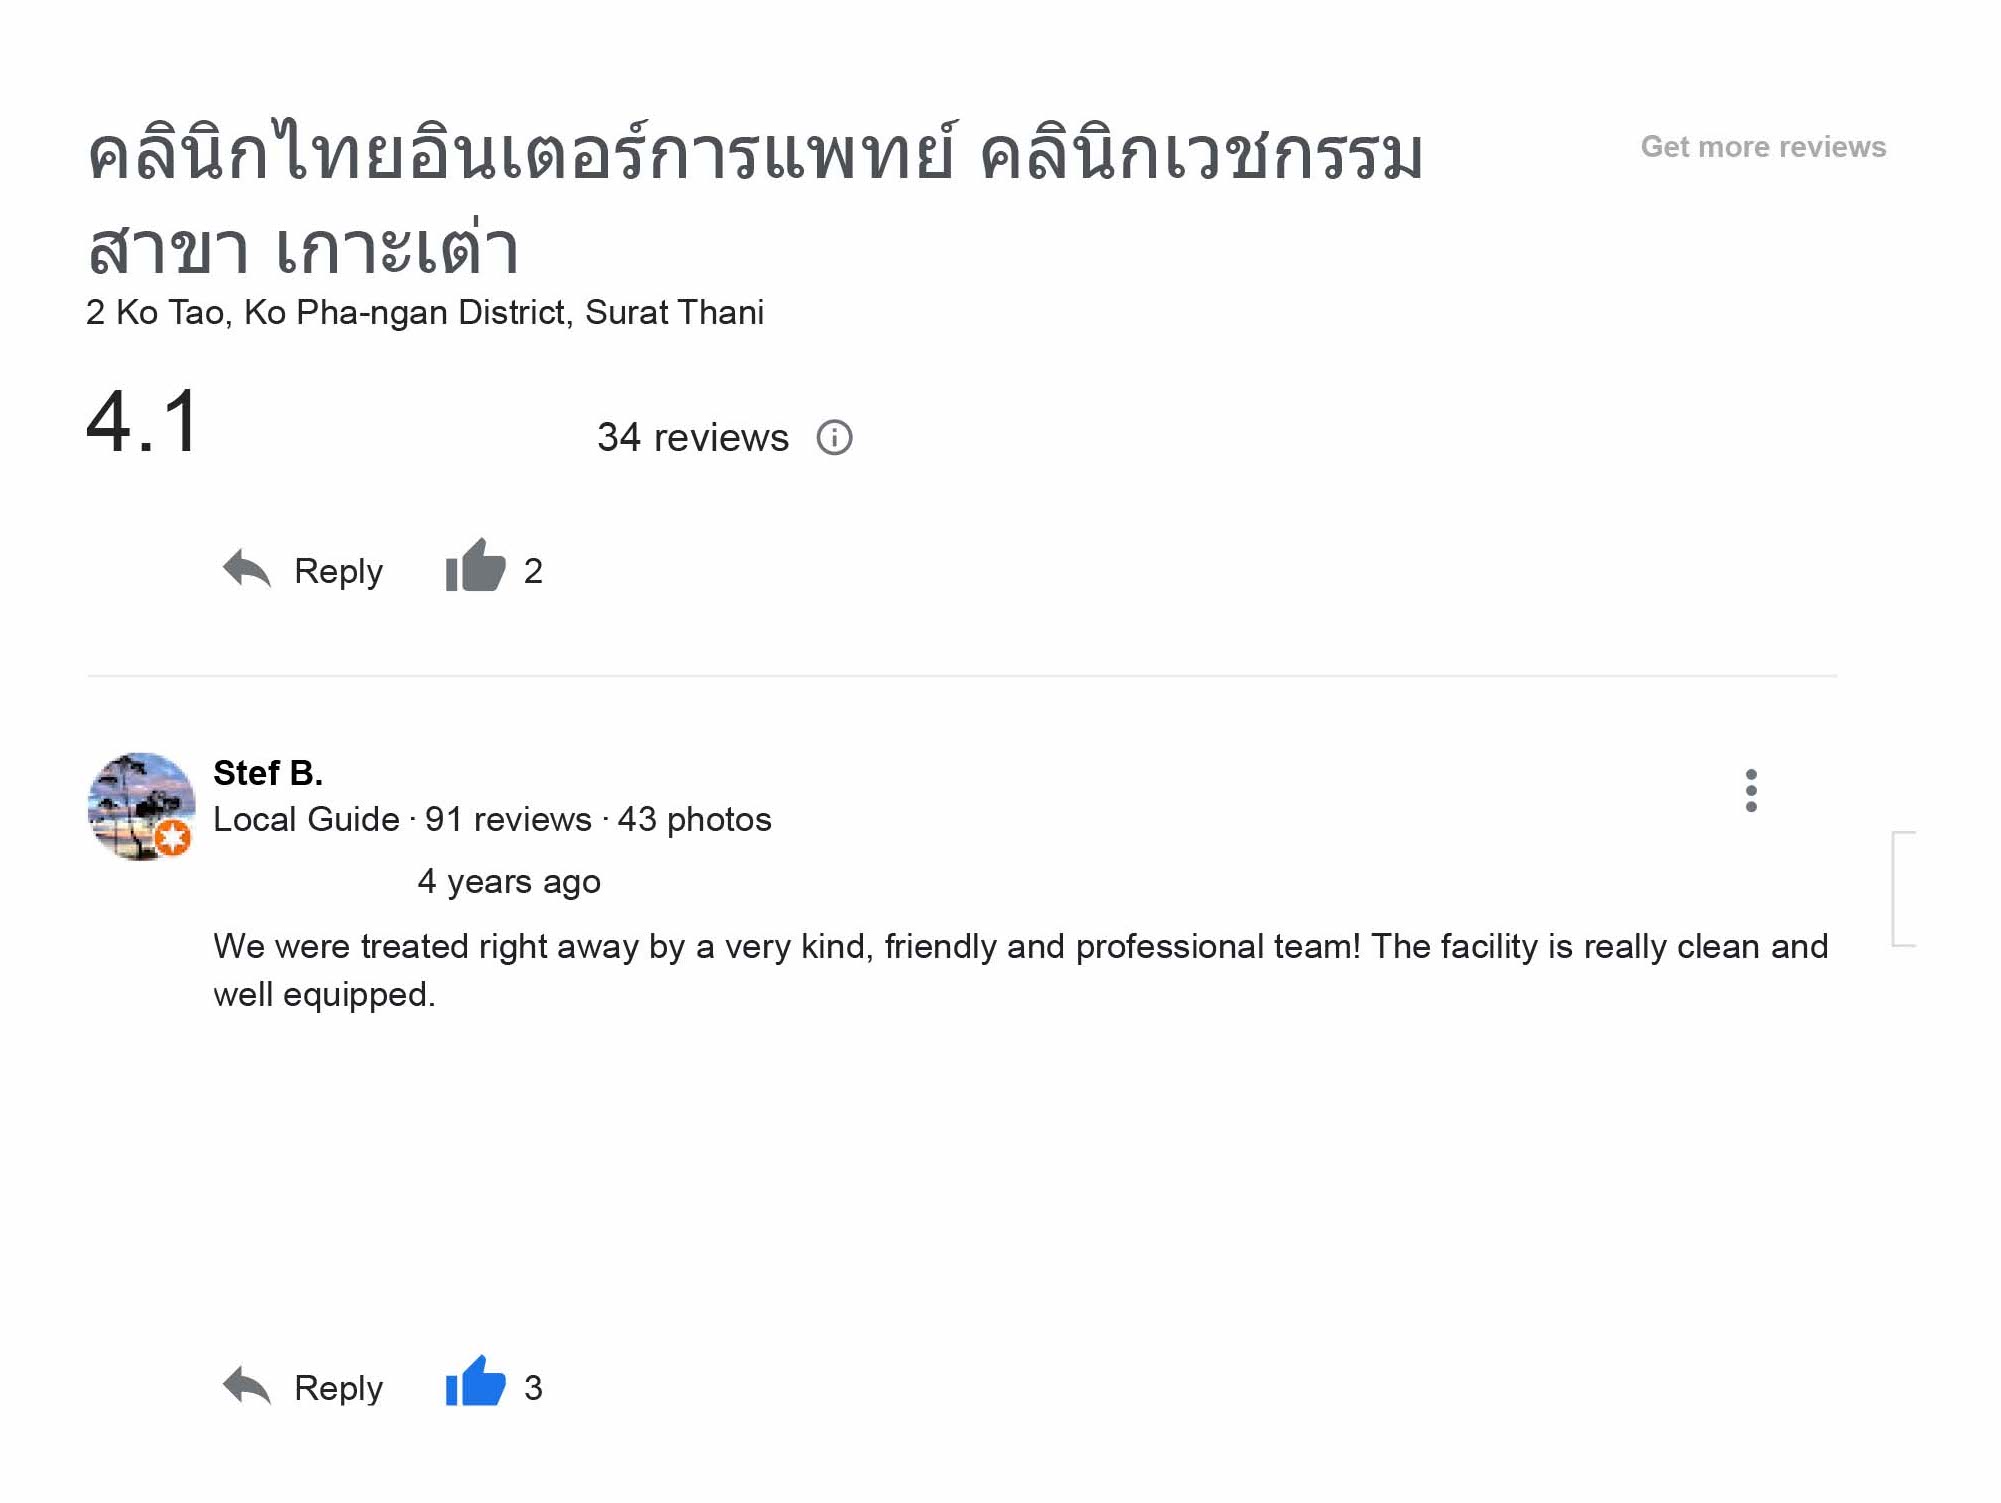
Task: Click the Reply text under Stef B.'s review
Action: point(338,1388)
